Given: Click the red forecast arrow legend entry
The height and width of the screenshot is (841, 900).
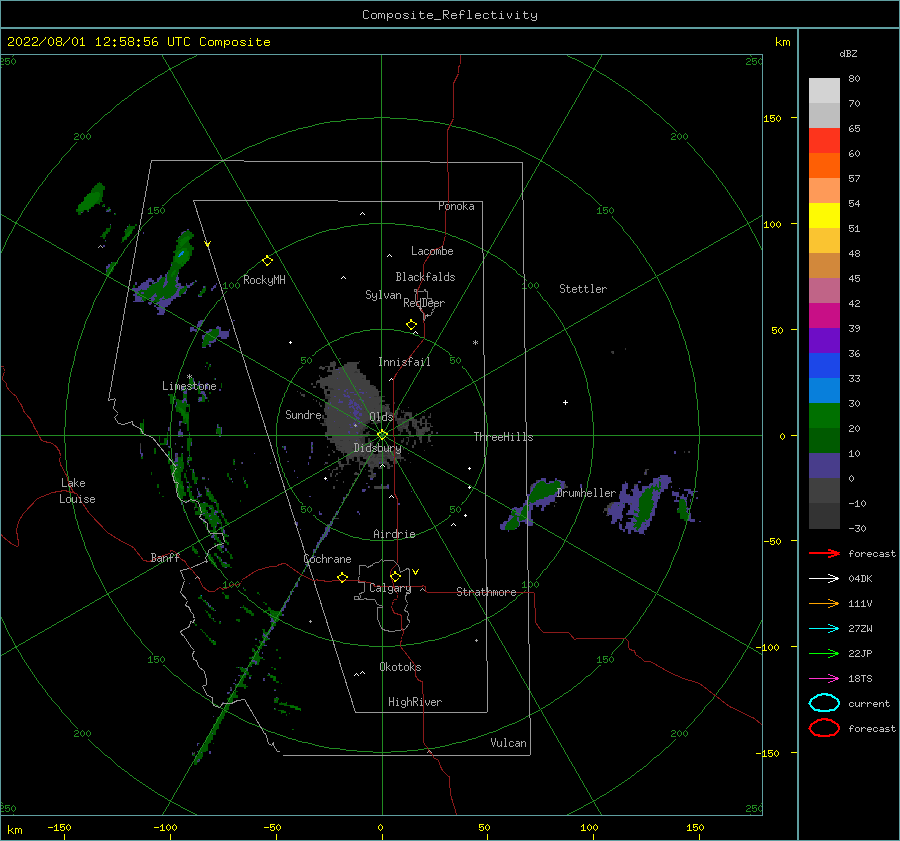Looking at the screenshot, I should point(824,553).
